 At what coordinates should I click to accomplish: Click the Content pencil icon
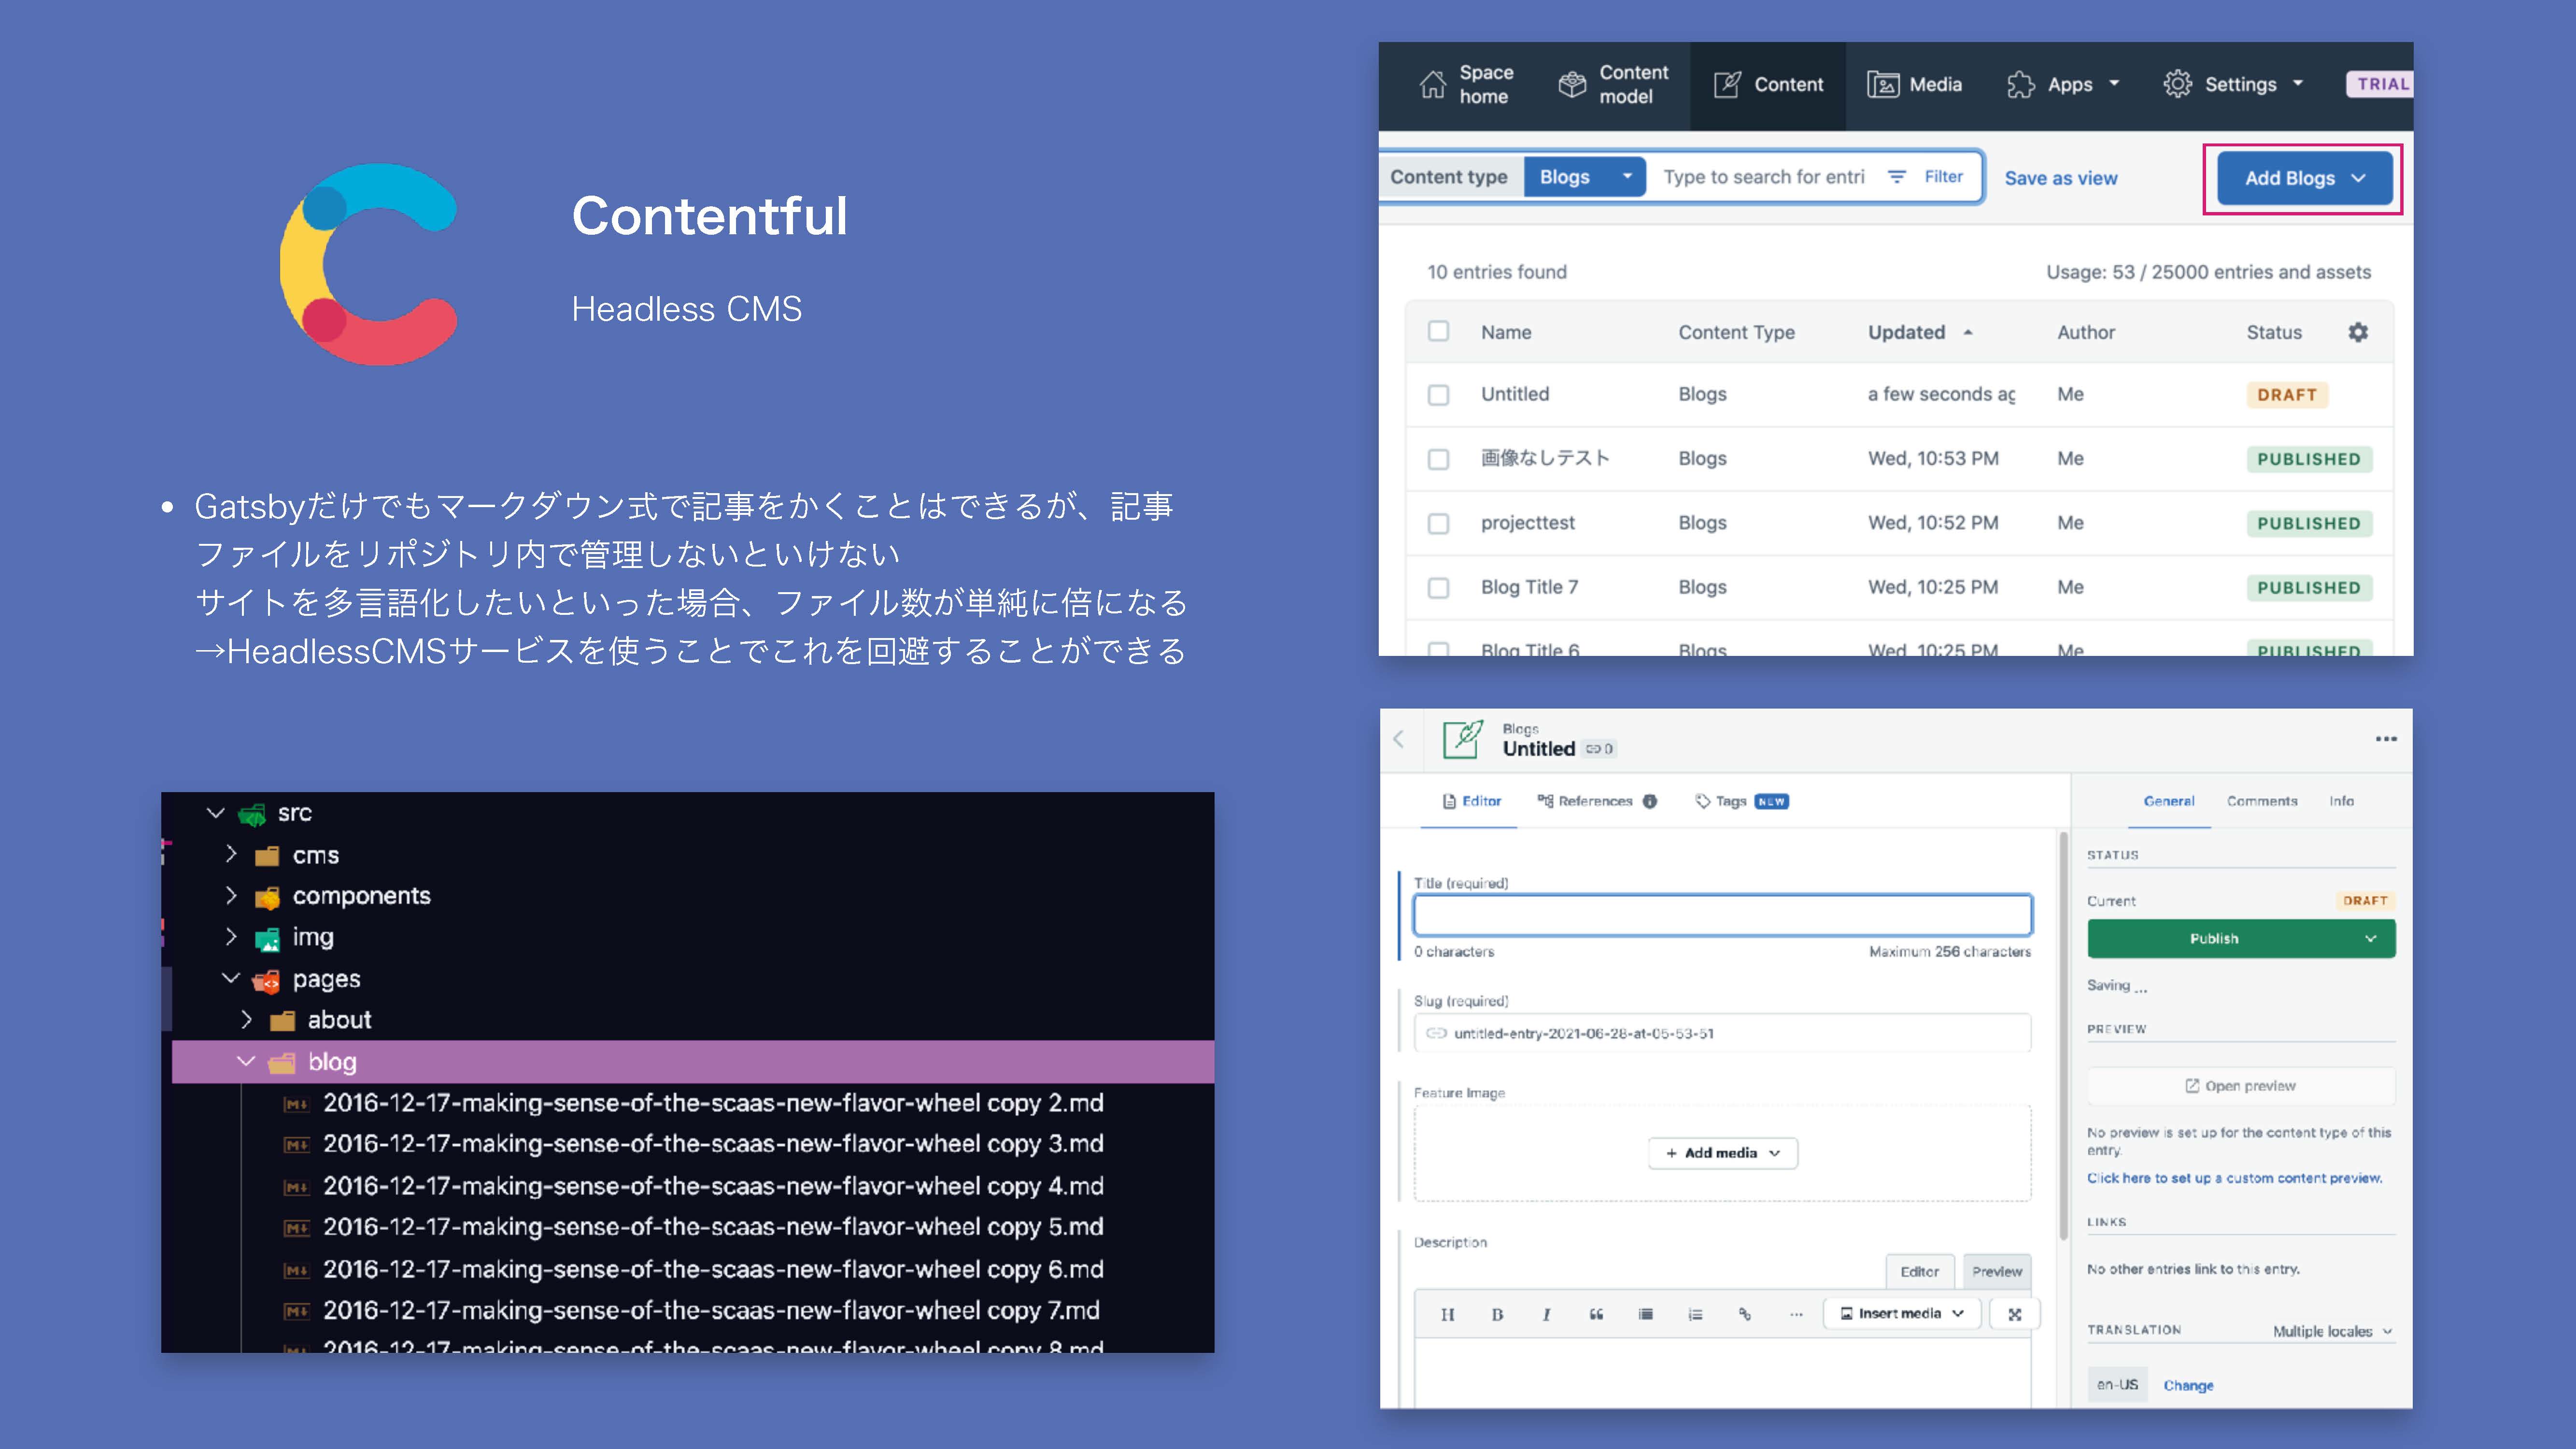(1727, 85)
